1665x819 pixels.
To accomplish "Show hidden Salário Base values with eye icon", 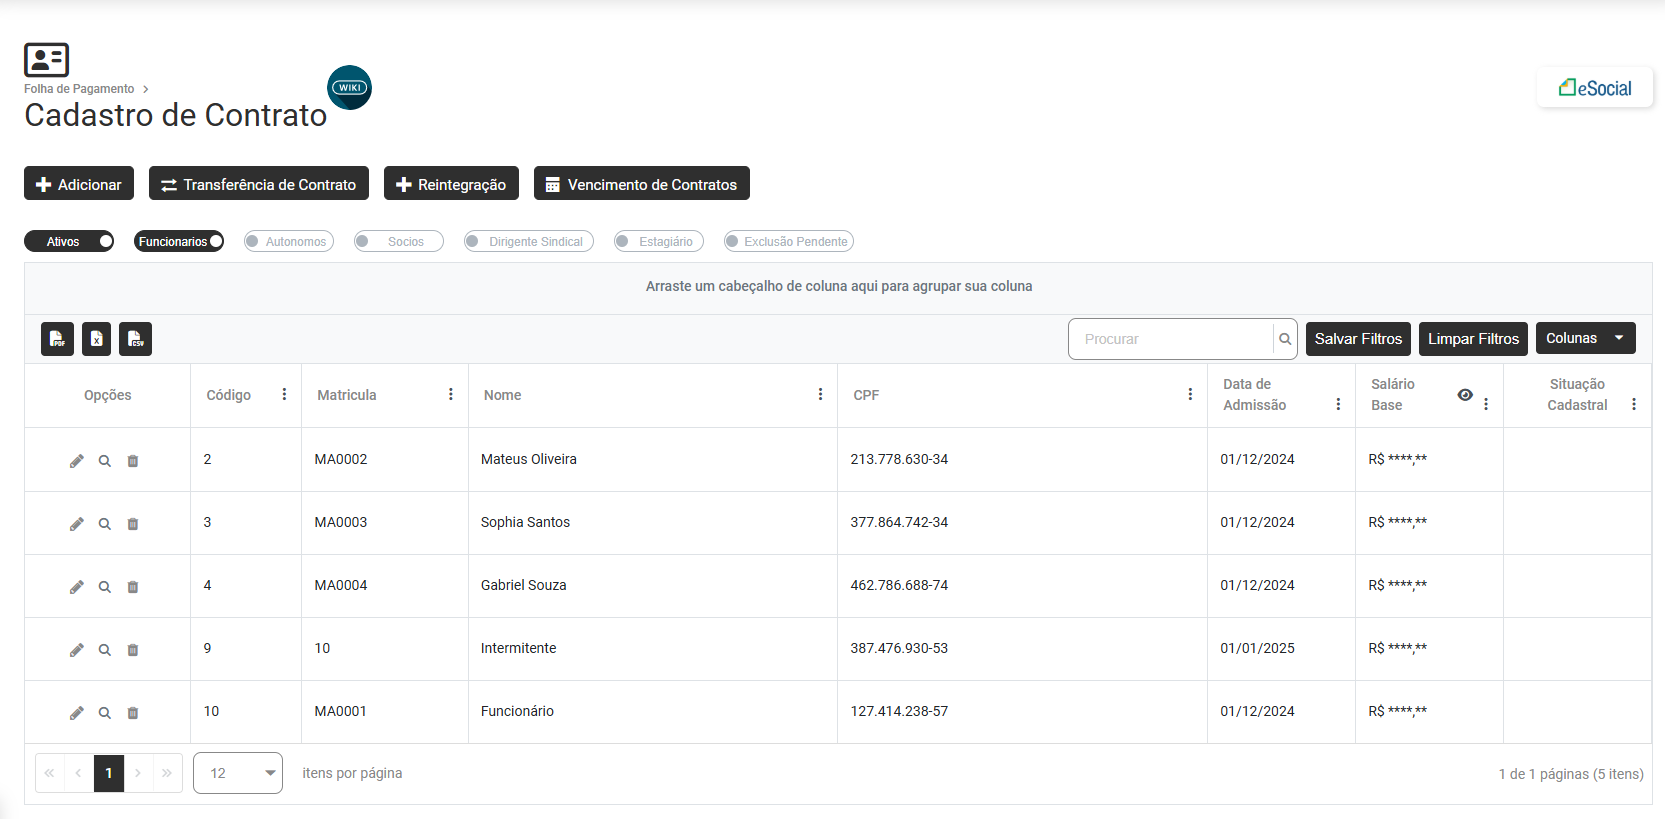I will pyautogui.click(x=1464, y=395).
